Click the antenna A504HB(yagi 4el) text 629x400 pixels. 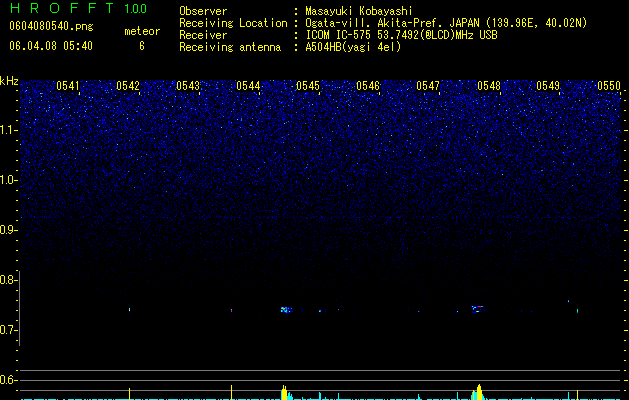pyautogui.click(x=353, y=47)
